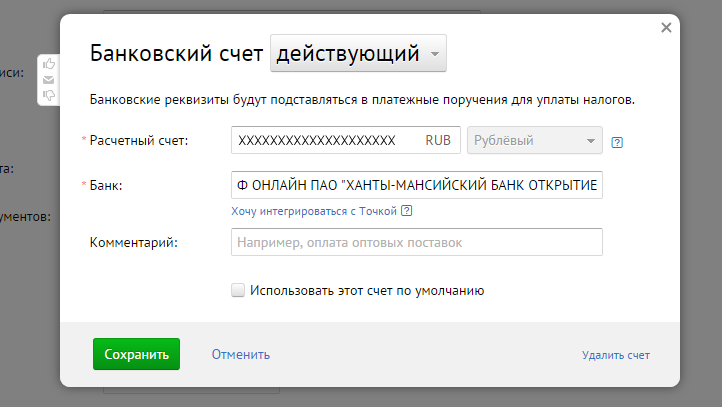Click the envelope feedback icon
Screen dimensions: 722x407
[49, 80]
